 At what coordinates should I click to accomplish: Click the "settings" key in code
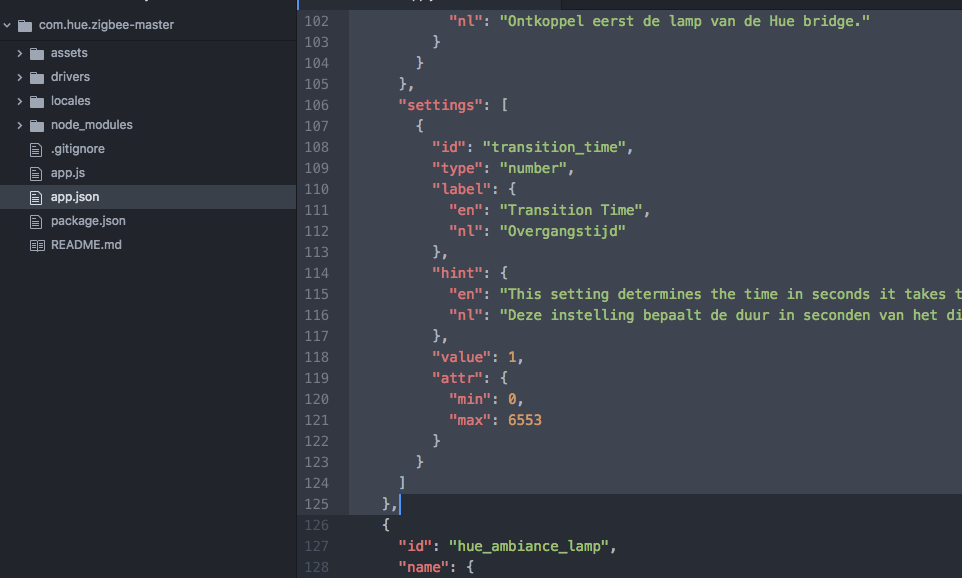[x=441, y=105]
